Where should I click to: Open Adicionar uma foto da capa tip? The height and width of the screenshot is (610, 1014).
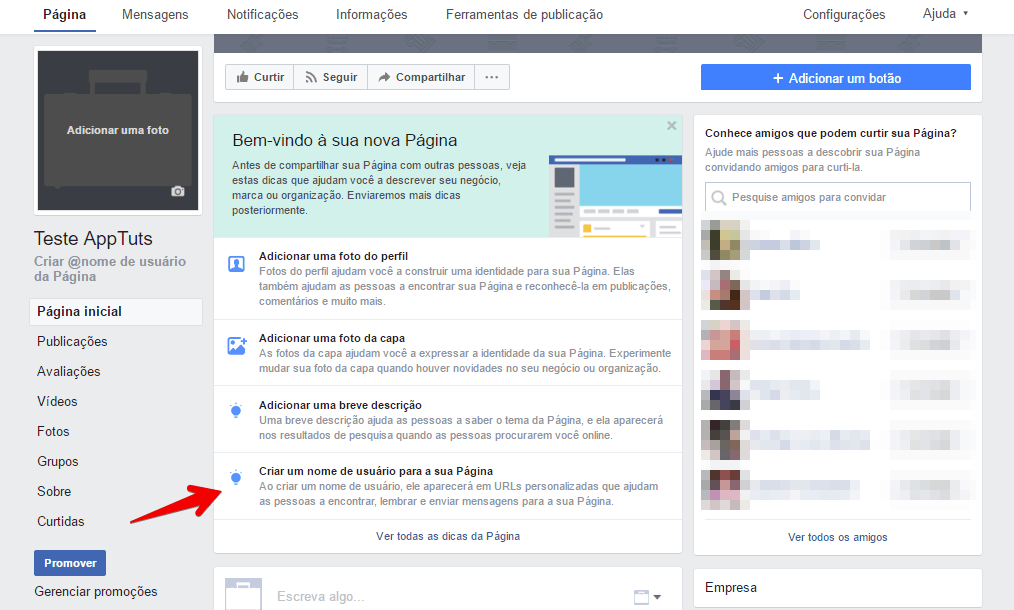coord(332,338)
